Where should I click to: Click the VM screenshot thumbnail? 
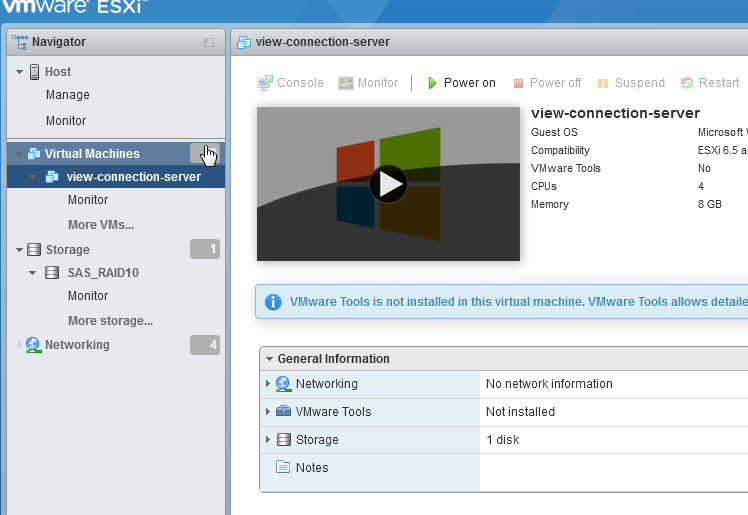click(388, 184)
